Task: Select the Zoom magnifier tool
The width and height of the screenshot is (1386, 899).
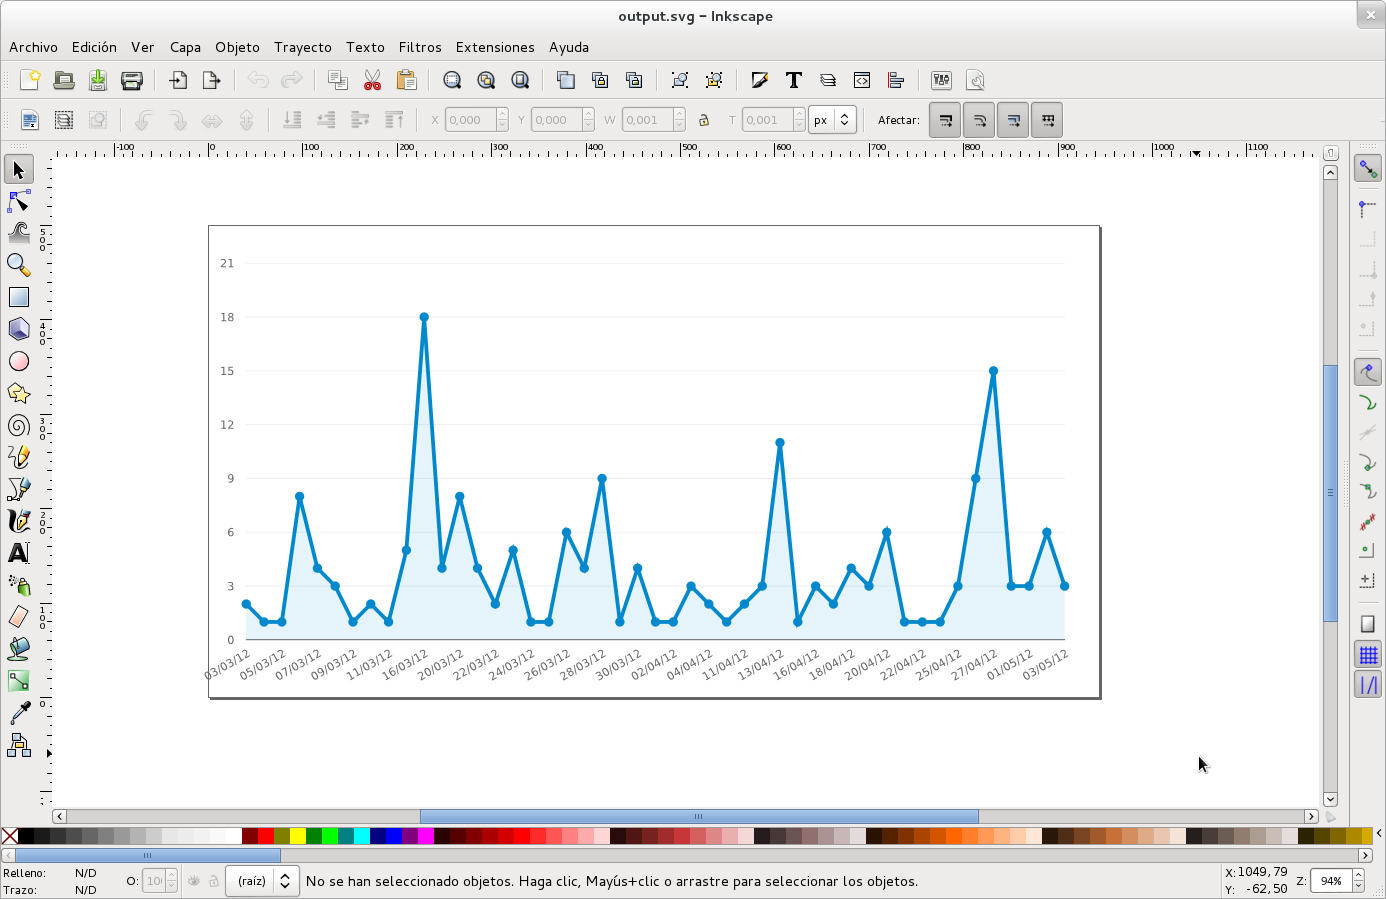Action: click(19, 265)
